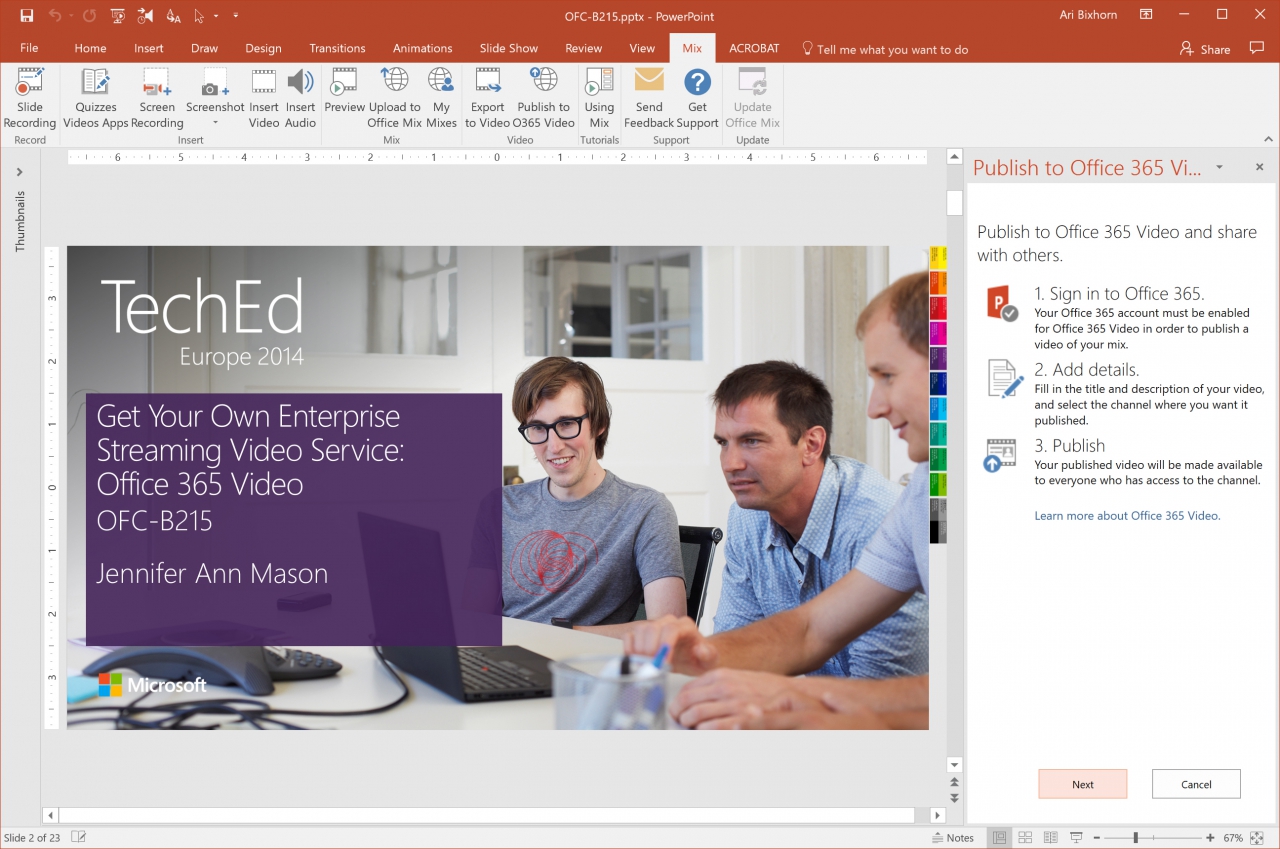Open Using Mix tutorials

(599, 99)
